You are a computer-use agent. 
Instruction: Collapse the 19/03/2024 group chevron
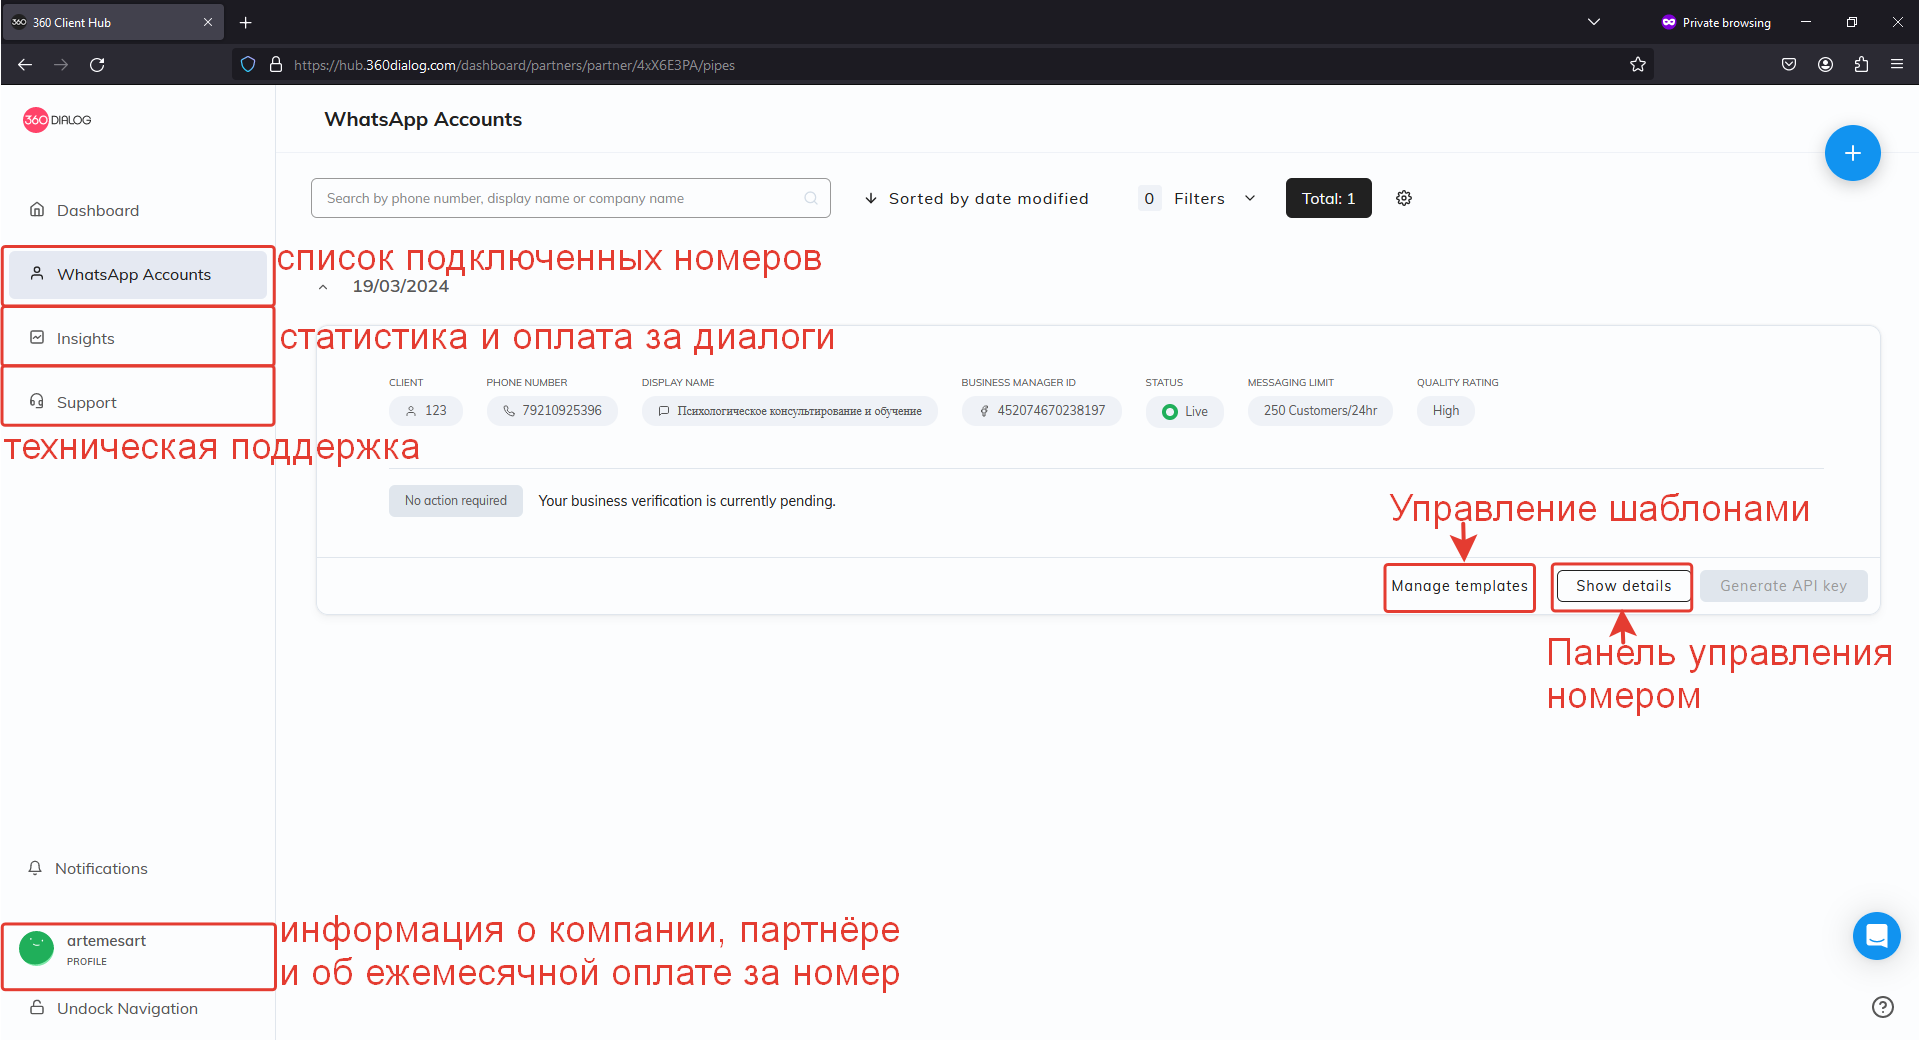[323, 287]
